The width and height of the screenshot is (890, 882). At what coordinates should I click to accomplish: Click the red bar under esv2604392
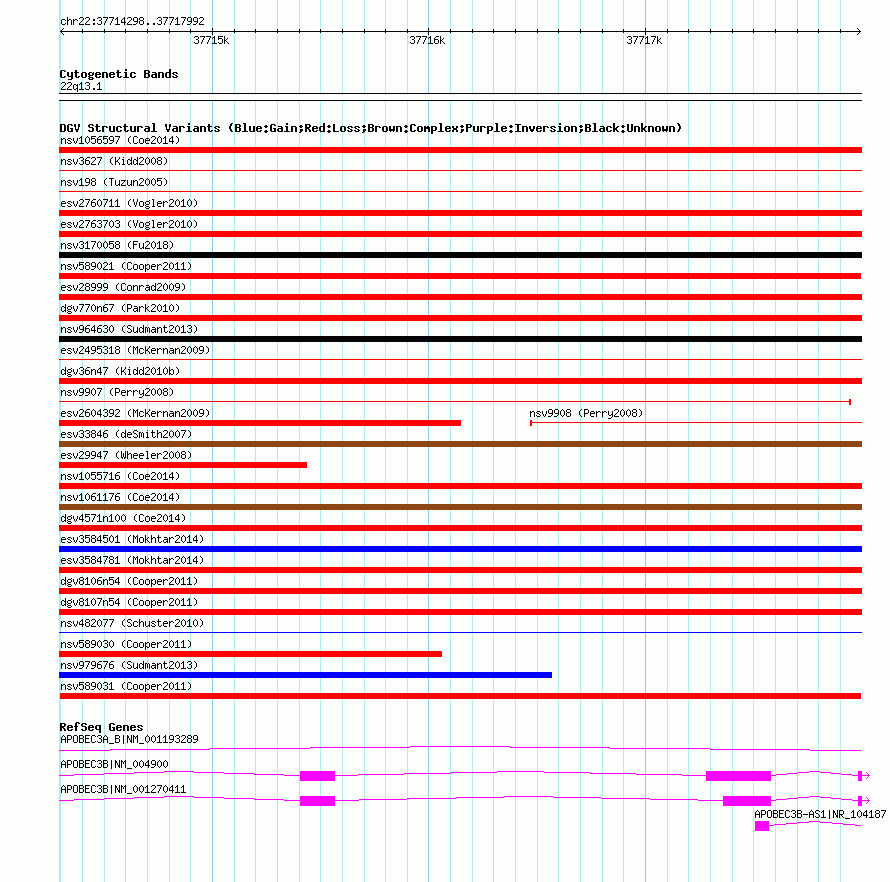coord(260,423)
